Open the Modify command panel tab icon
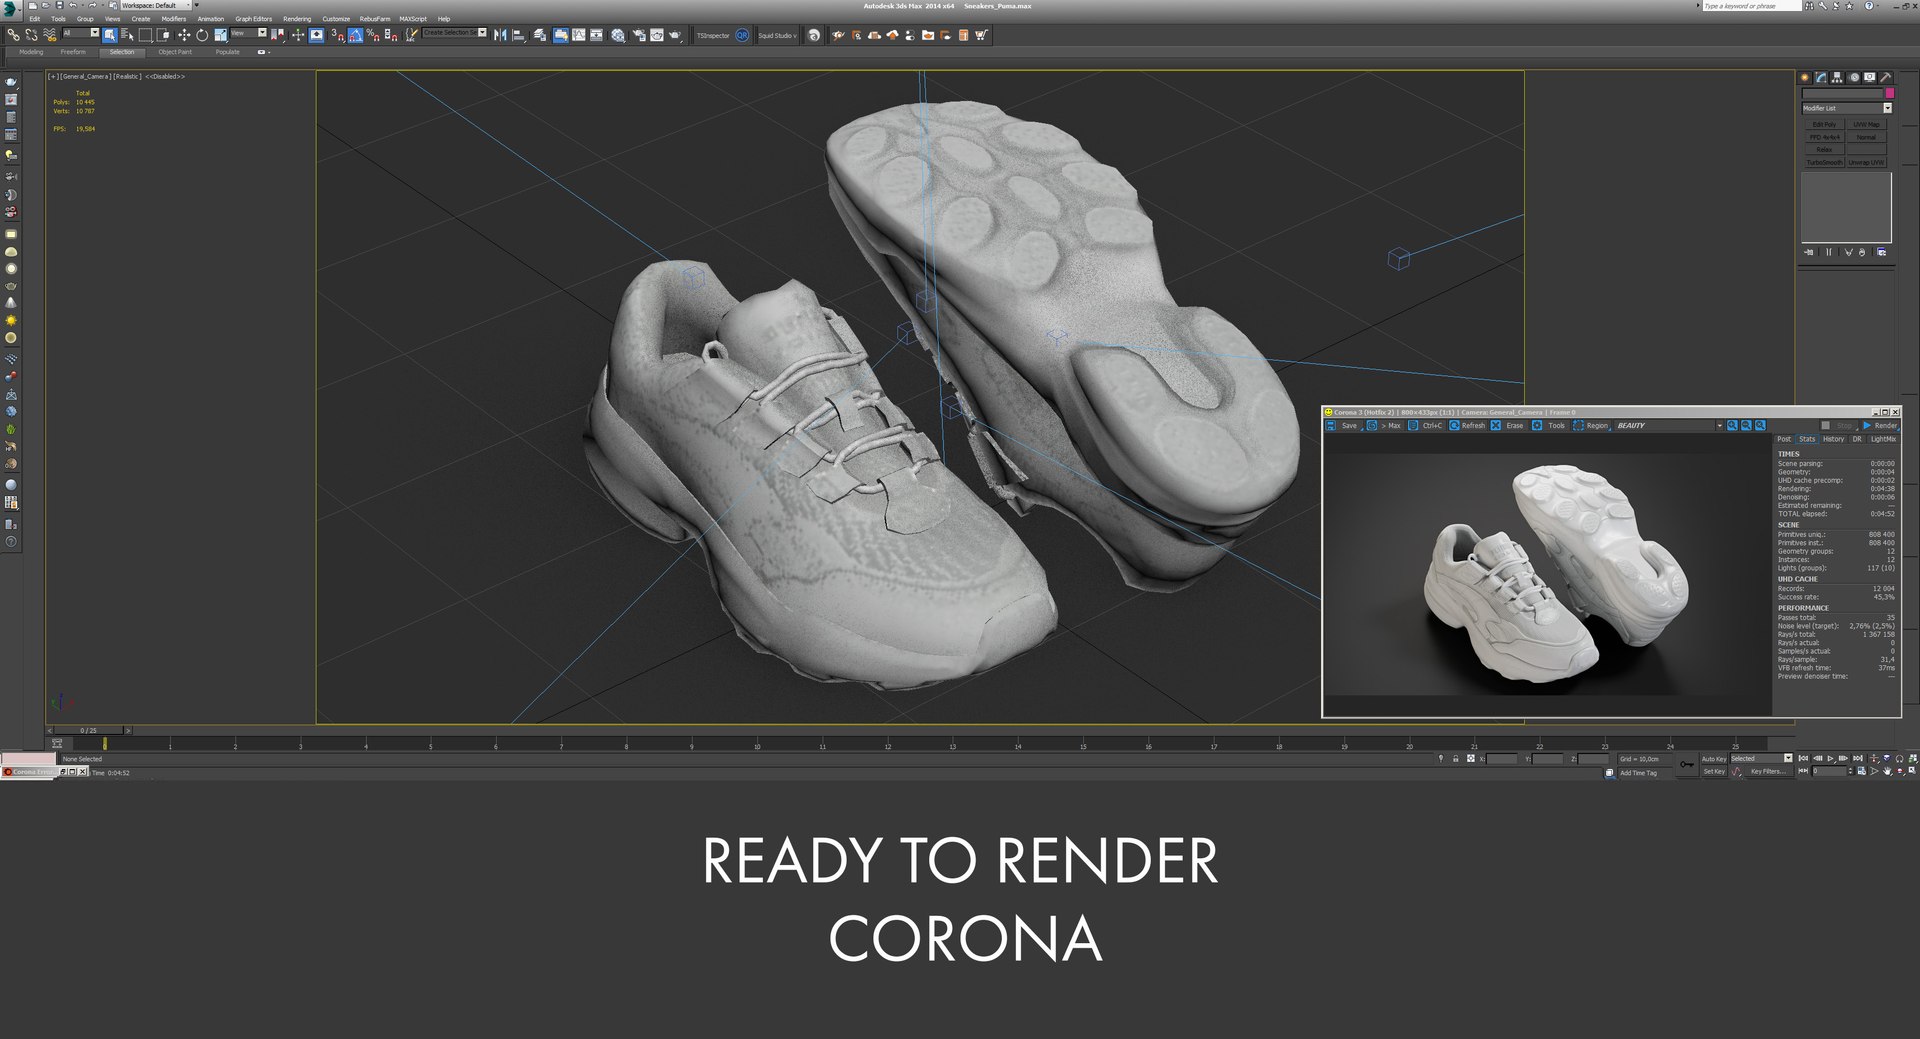Viewport: 1920px width, 1039px height. click(1821, 77)
